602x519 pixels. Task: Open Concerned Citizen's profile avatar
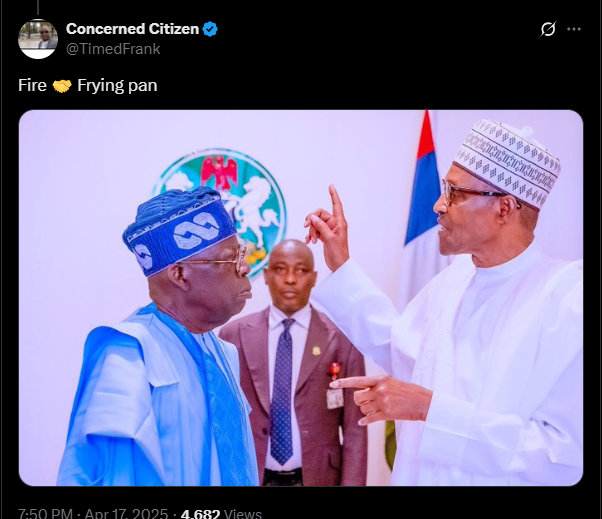37,38
